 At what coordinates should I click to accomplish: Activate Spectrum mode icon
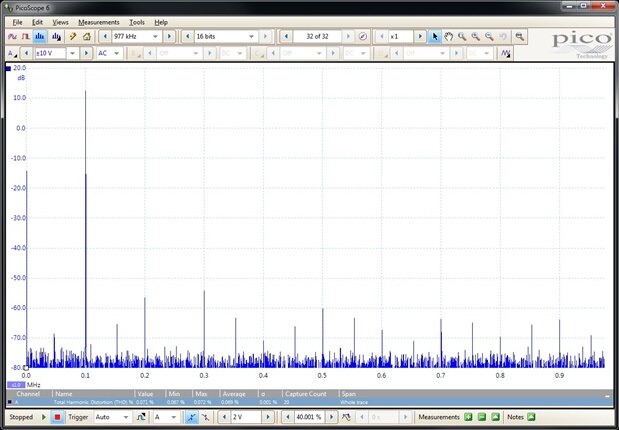(41, 36)
